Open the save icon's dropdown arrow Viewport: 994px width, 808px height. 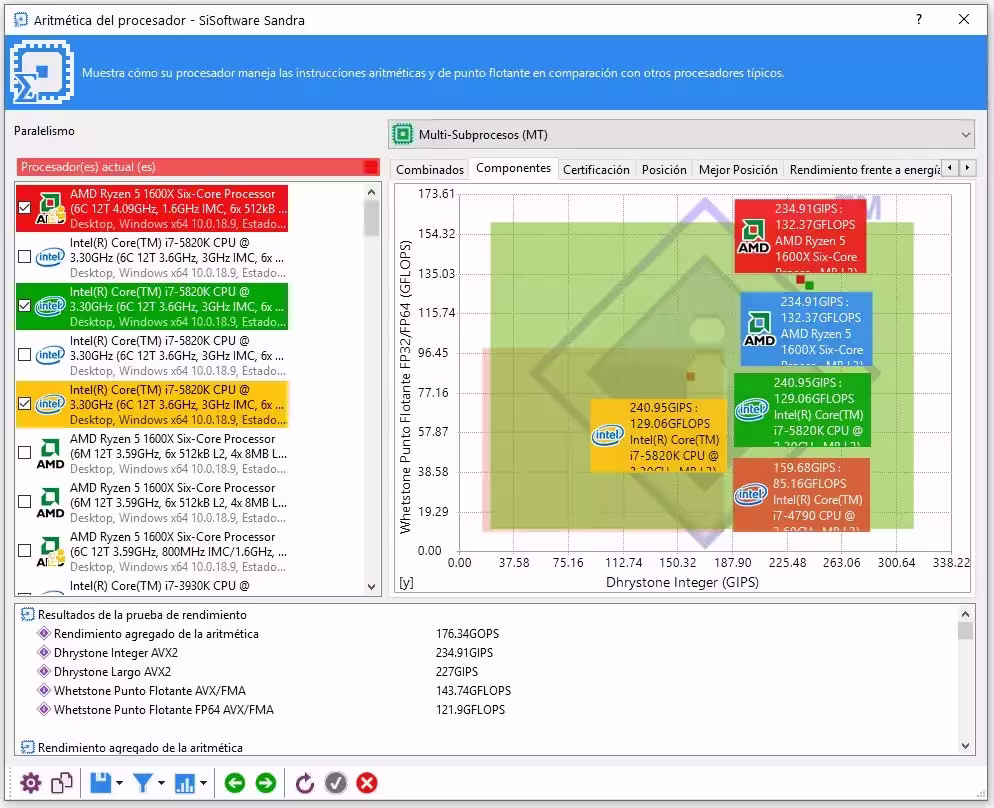pos(119,783)
